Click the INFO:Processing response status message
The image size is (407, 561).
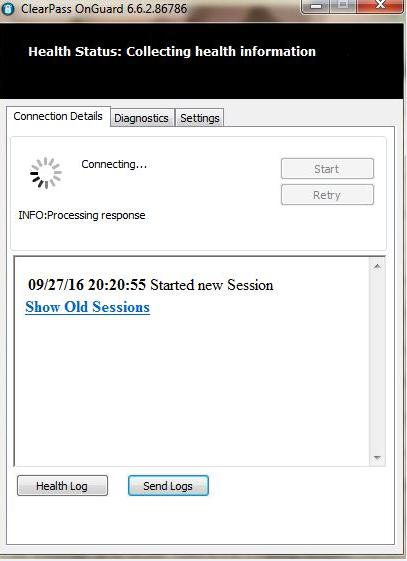(x=82, y=215)
